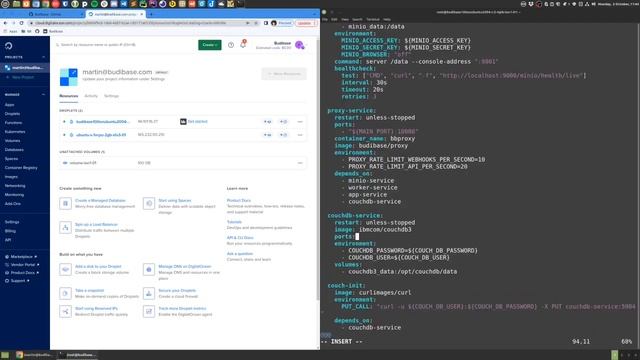This screenshot has width=640, height=360.
Task: Expand the first budibase droplet row
Action: pos(64,122)
